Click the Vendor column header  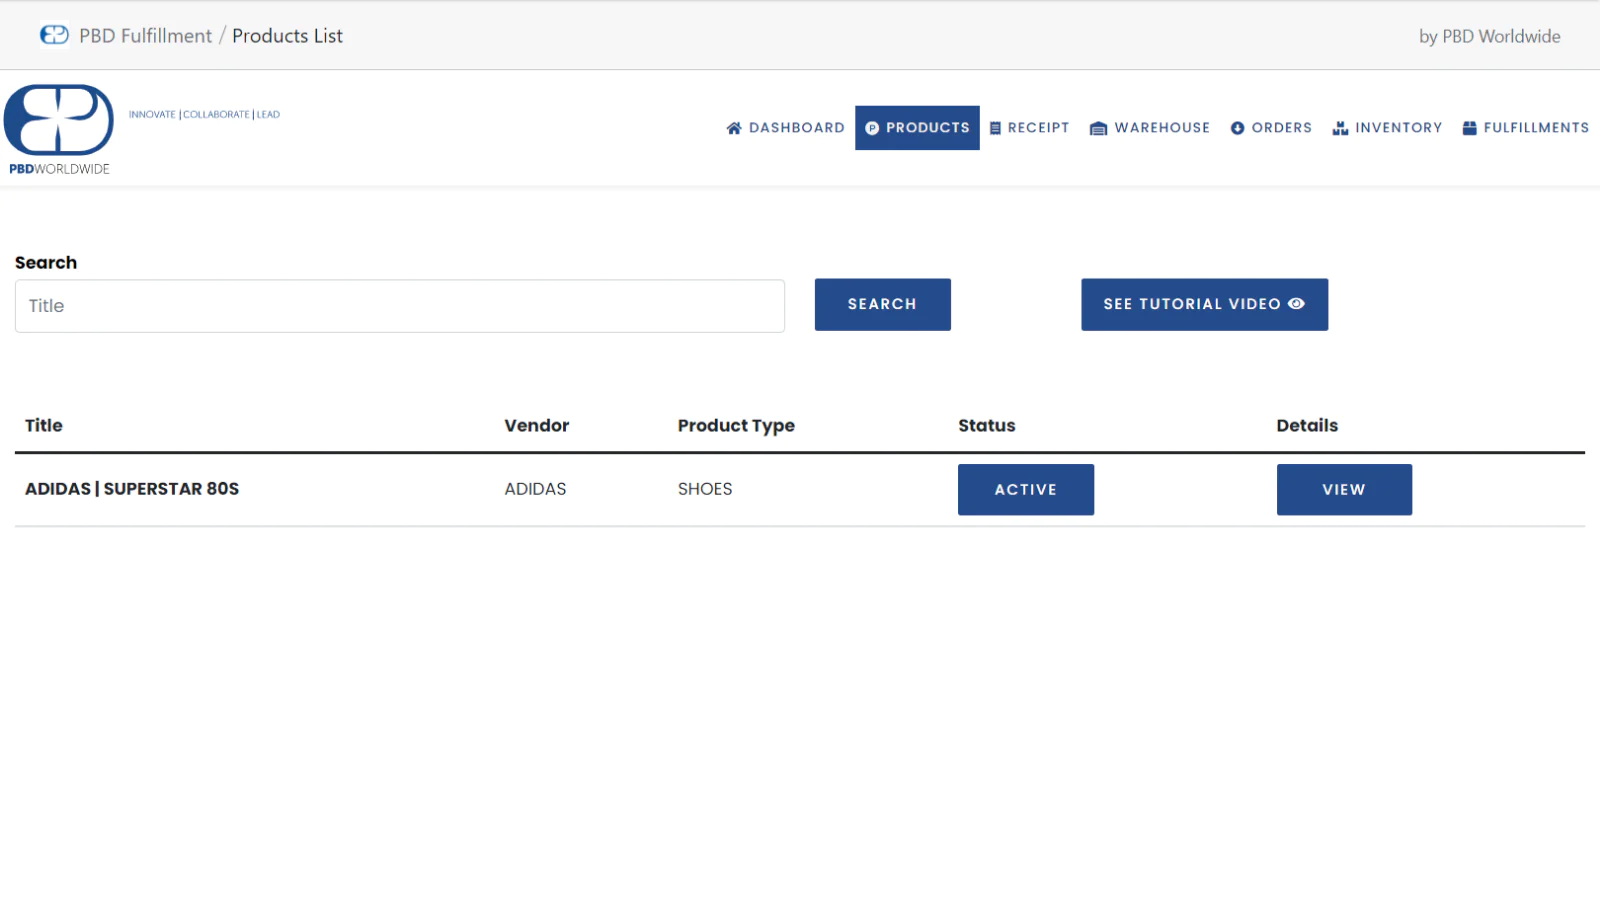(536, 425)
